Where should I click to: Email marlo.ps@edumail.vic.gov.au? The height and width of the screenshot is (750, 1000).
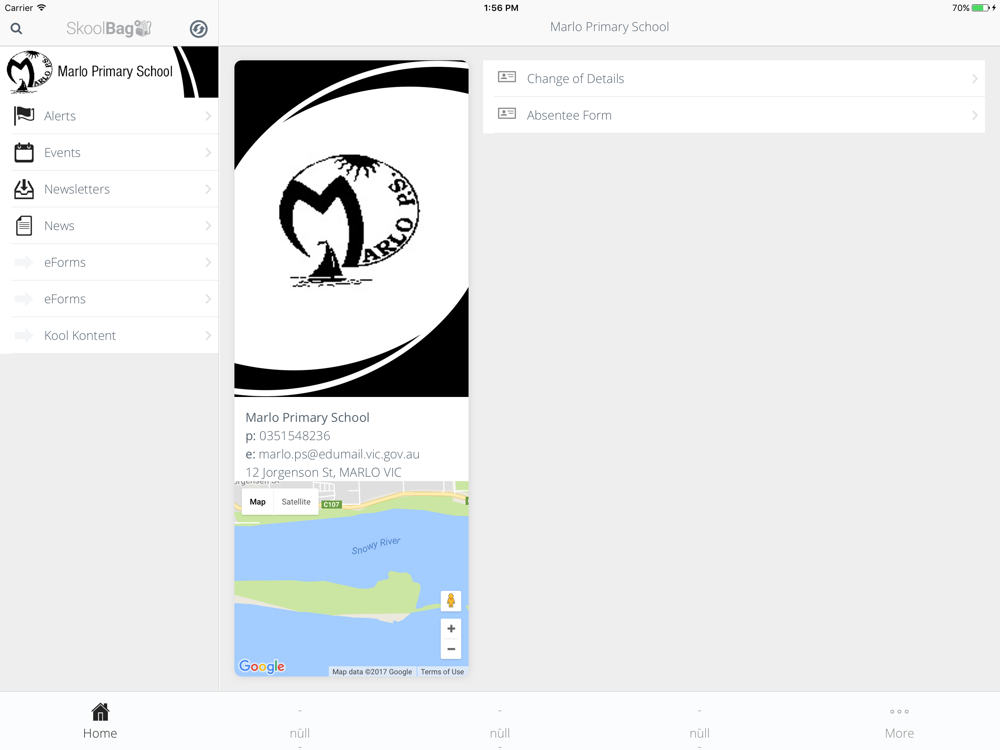tap(339, 454)
